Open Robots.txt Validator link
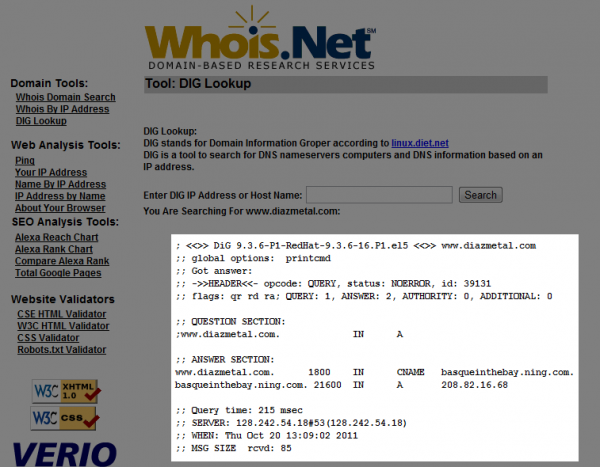Image resolution: width=600 pixels, height=467 pixels. click(62, 349)
